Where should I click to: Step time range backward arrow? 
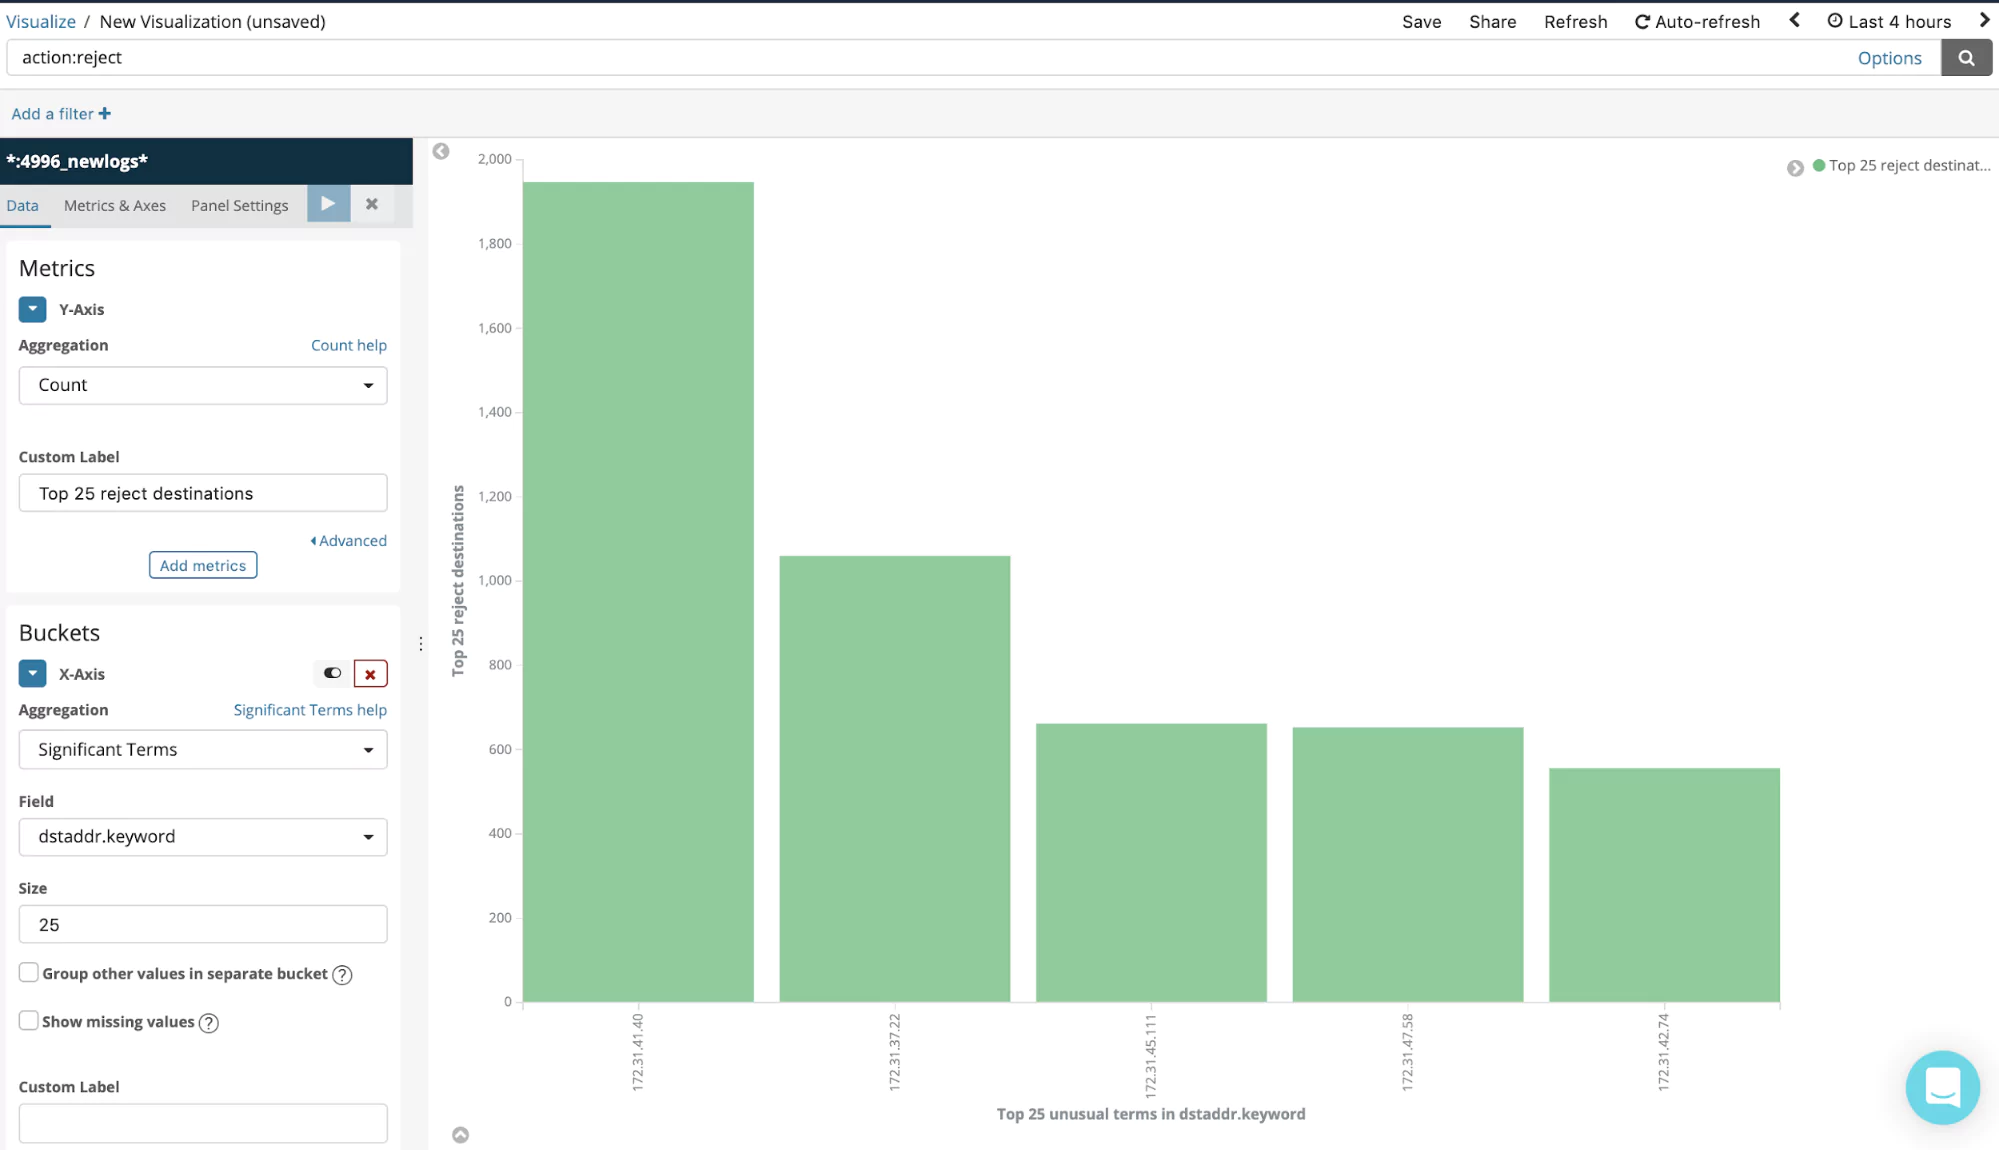(1795, 20)
